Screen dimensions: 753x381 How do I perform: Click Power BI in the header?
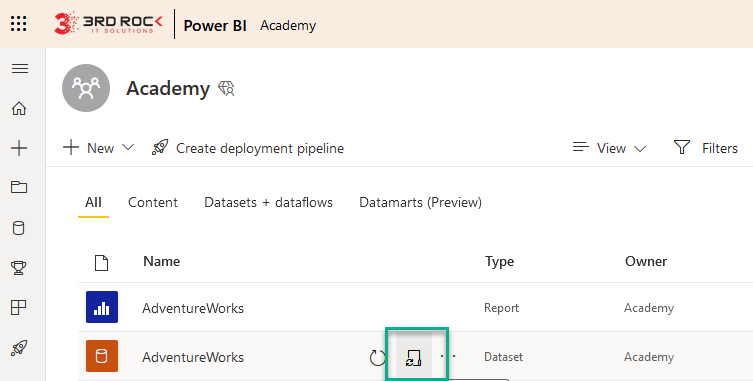tap(215, 25)
